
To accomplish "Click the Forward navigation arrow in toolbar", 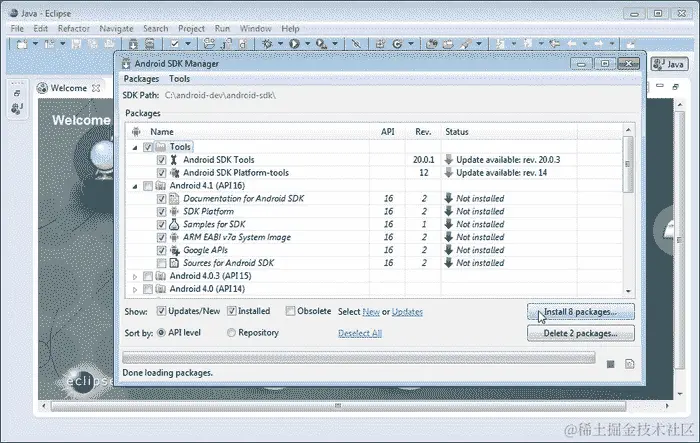I will pos(599,44).
